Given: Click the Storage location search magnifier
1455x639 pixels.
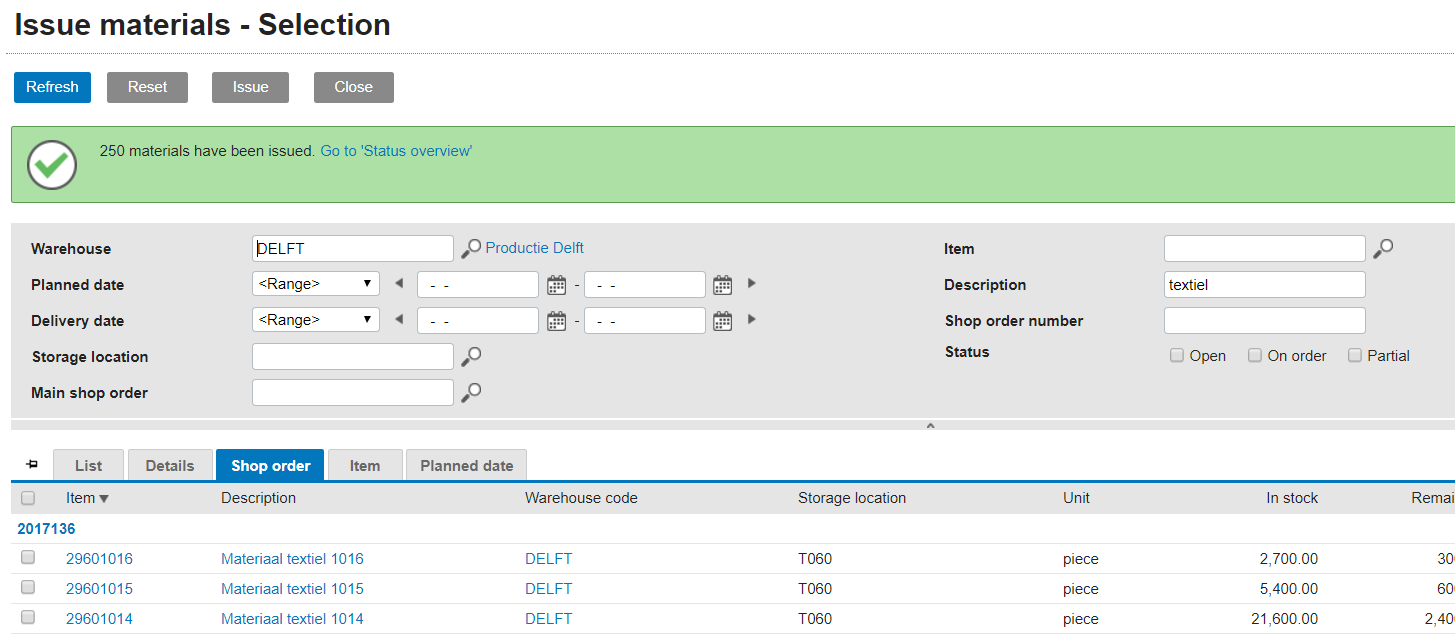Looking at the screenshot, I should point(471,356).
